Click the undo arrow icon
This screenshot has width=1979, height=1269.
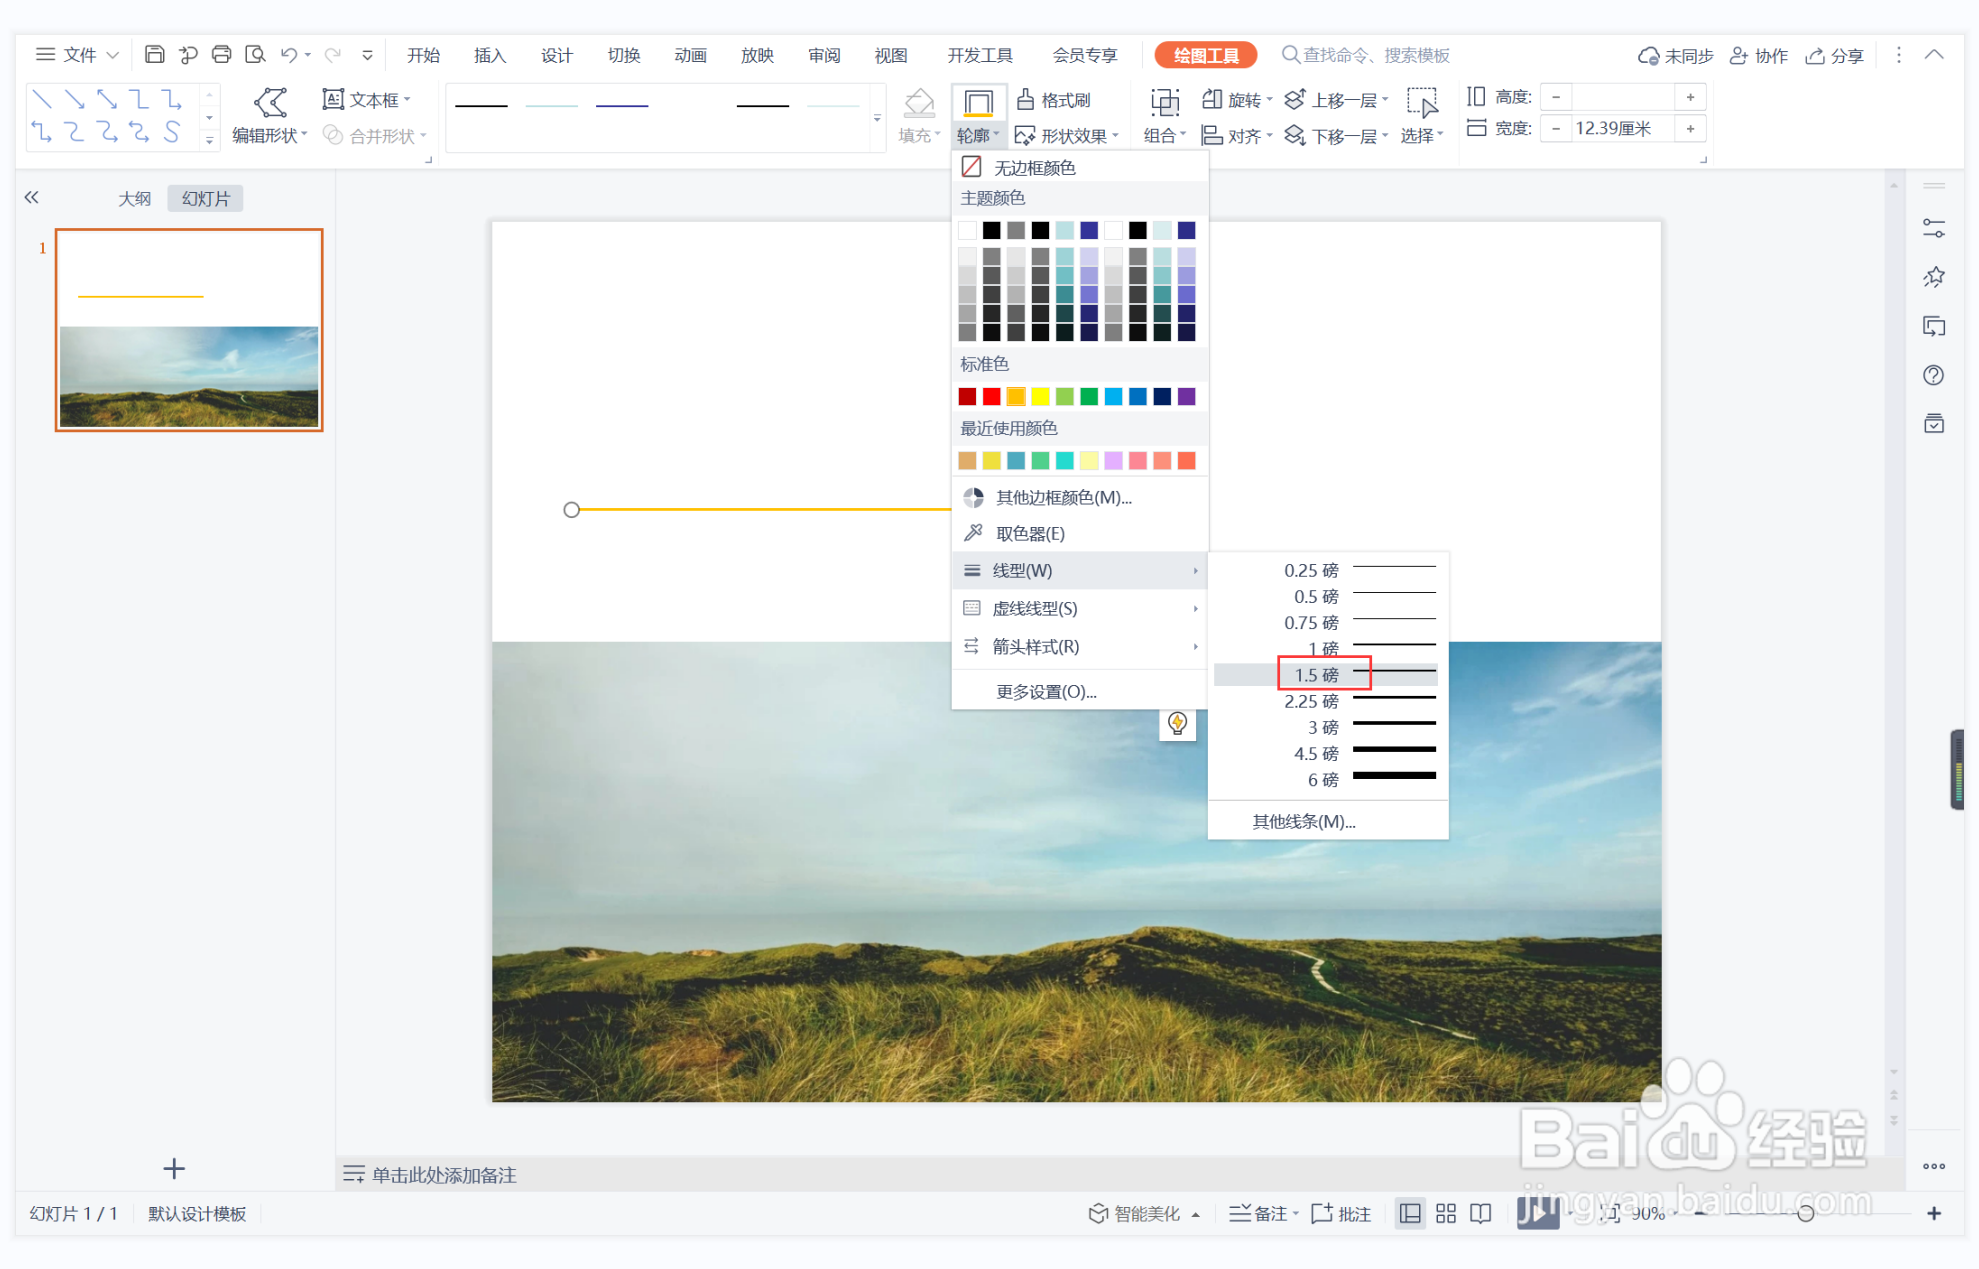point(288,55)
